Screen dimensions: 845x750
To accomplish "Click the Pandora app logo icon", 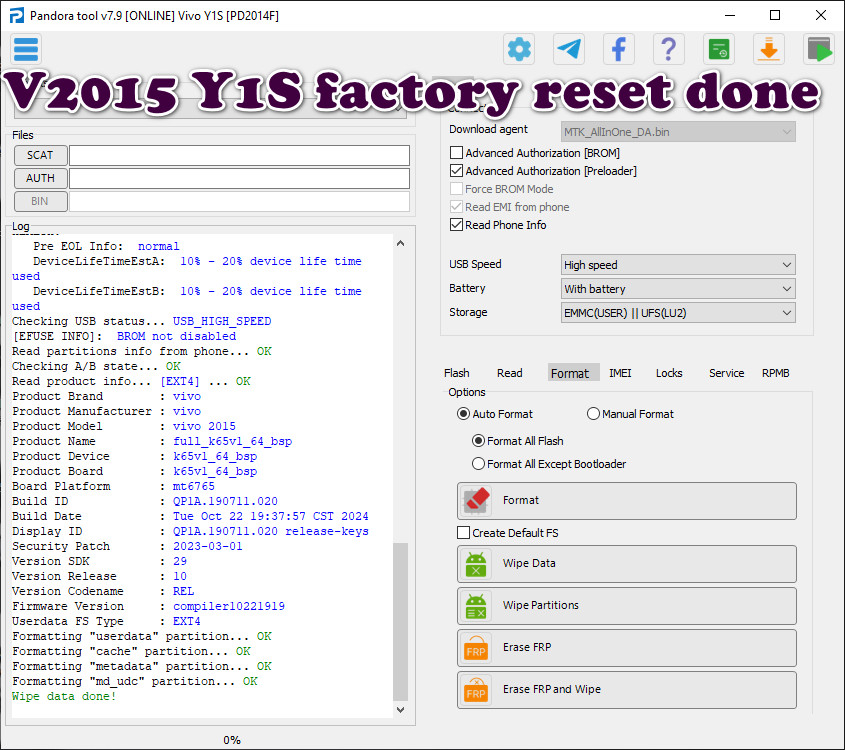I will [17, 15].
